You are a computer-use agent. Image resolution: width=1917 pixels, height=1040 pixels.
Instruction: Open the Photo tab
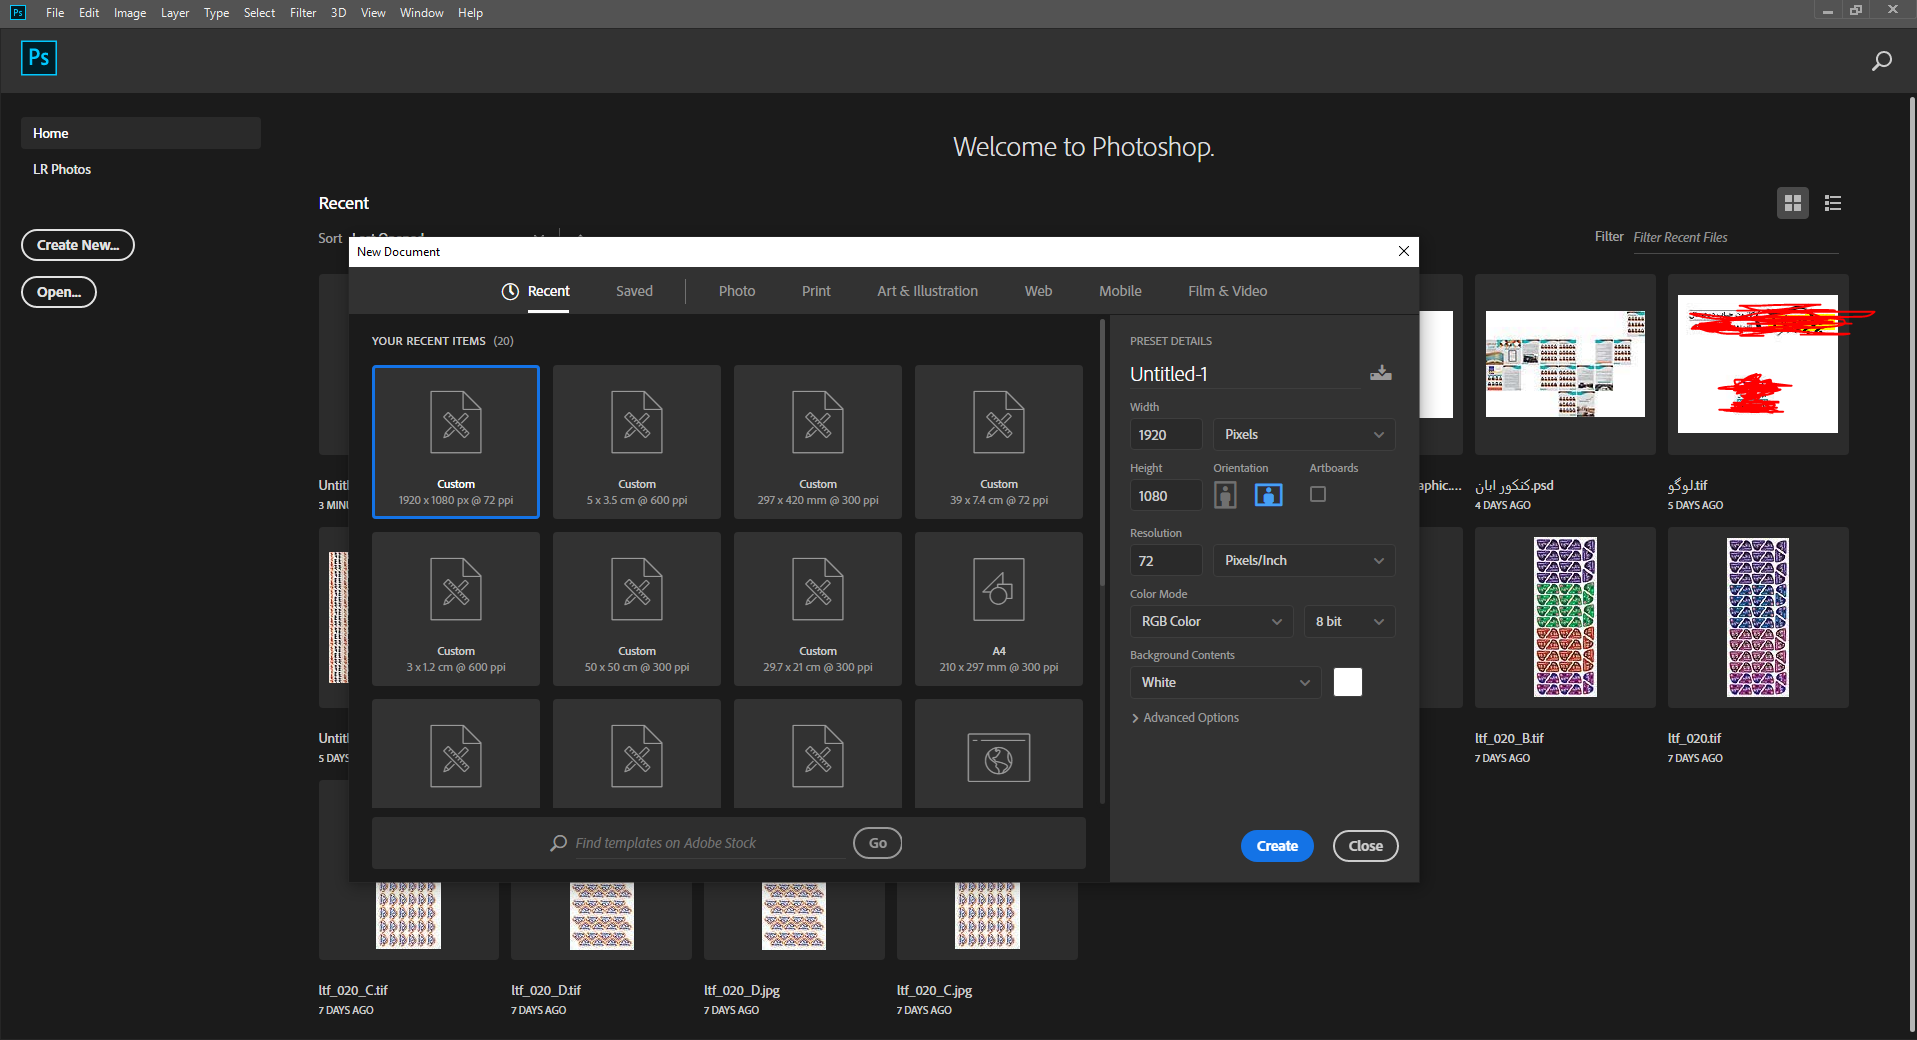click(x=737, y=291)
